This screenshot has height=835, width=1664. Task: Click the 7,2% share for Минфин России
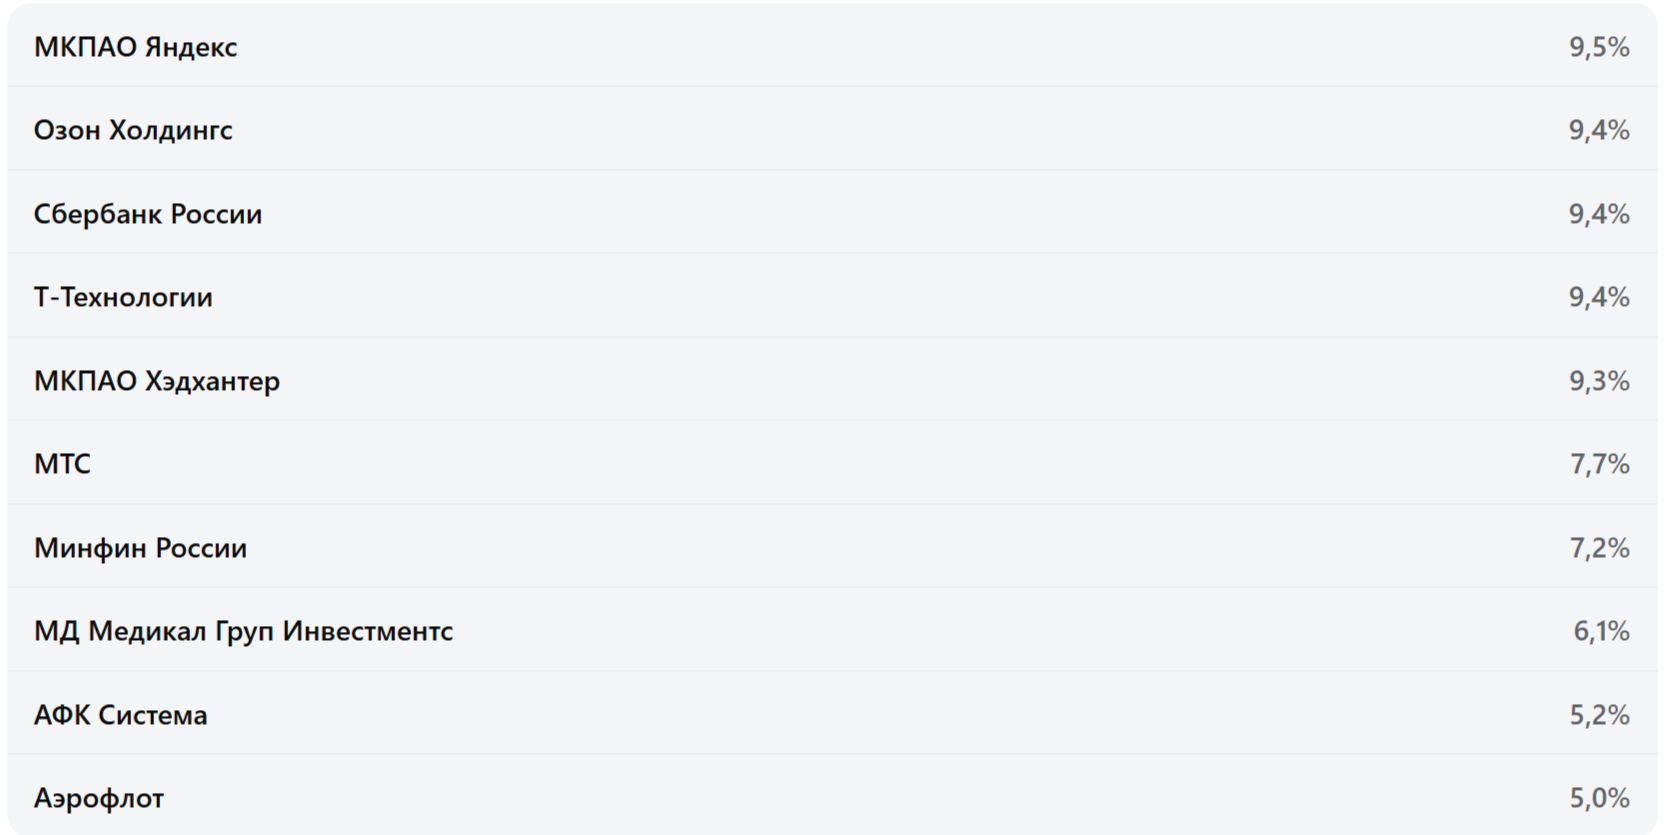(1599, 548)
